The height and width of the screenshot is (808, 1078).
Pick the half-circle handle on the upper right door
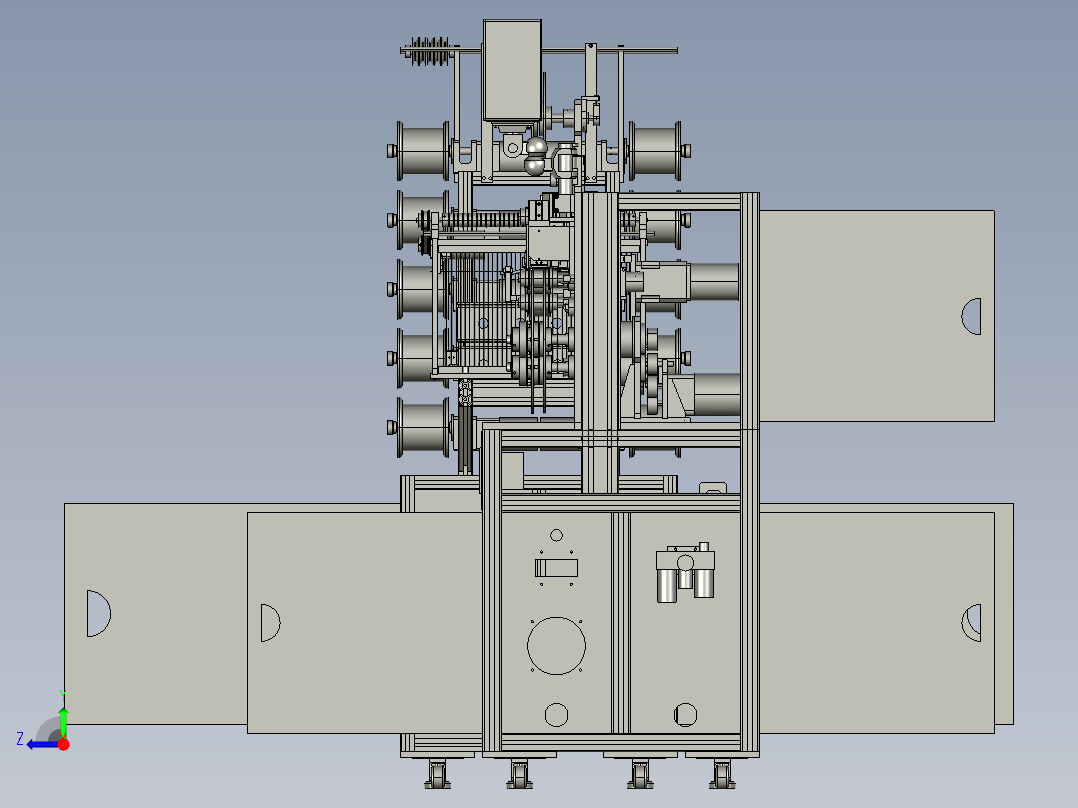pyautogui.click(x=971, y=316)
